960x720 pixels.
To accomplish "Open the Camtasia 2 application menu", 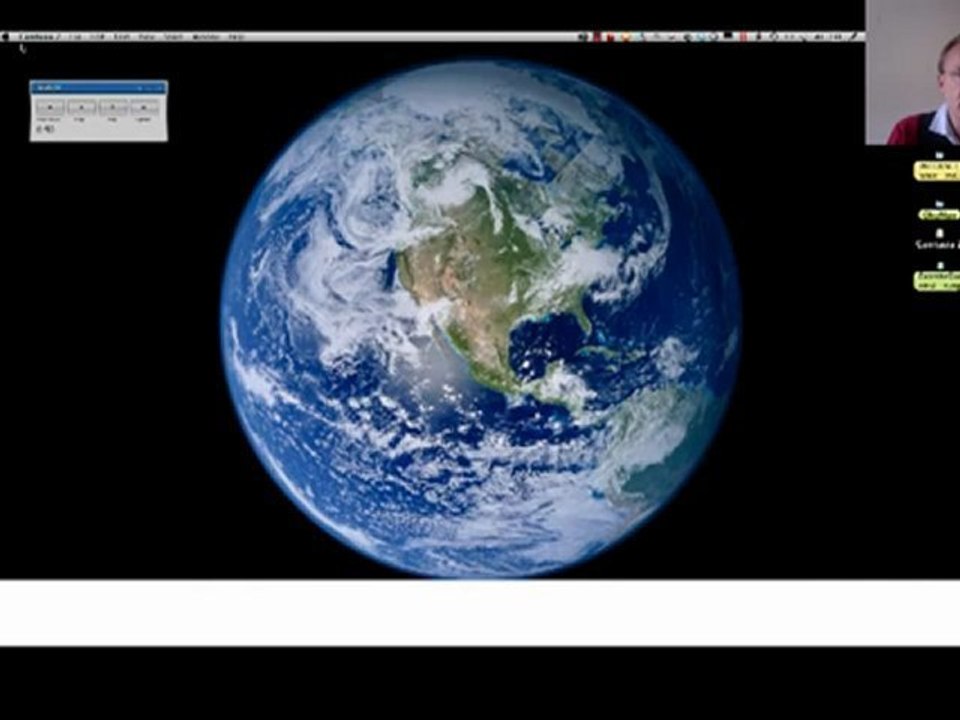I will [39, 37].
